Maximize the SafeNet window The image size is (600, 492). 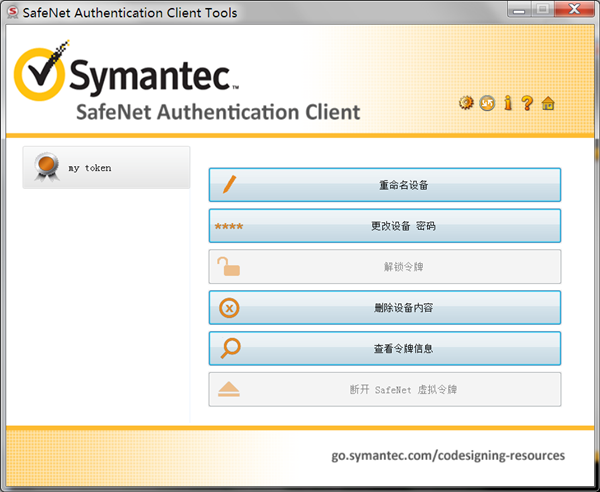pyautogui.click(x=542, y=10)
